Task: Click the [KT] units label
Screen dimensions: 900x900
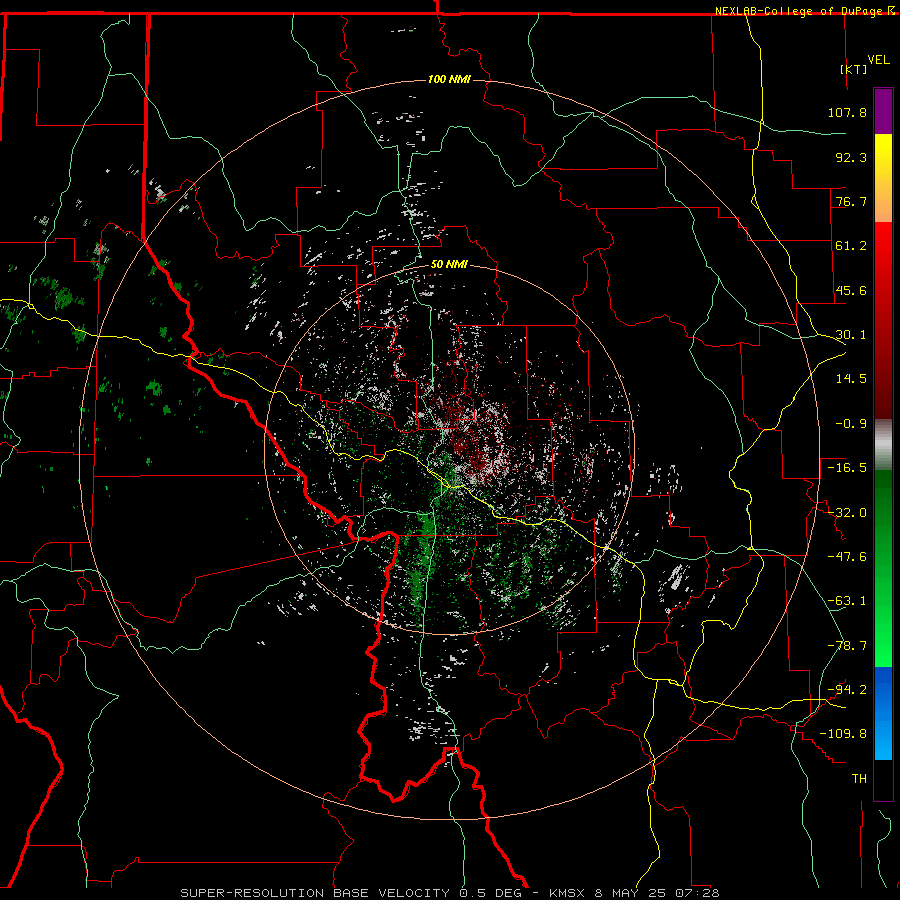Action: tap(854, 69)
